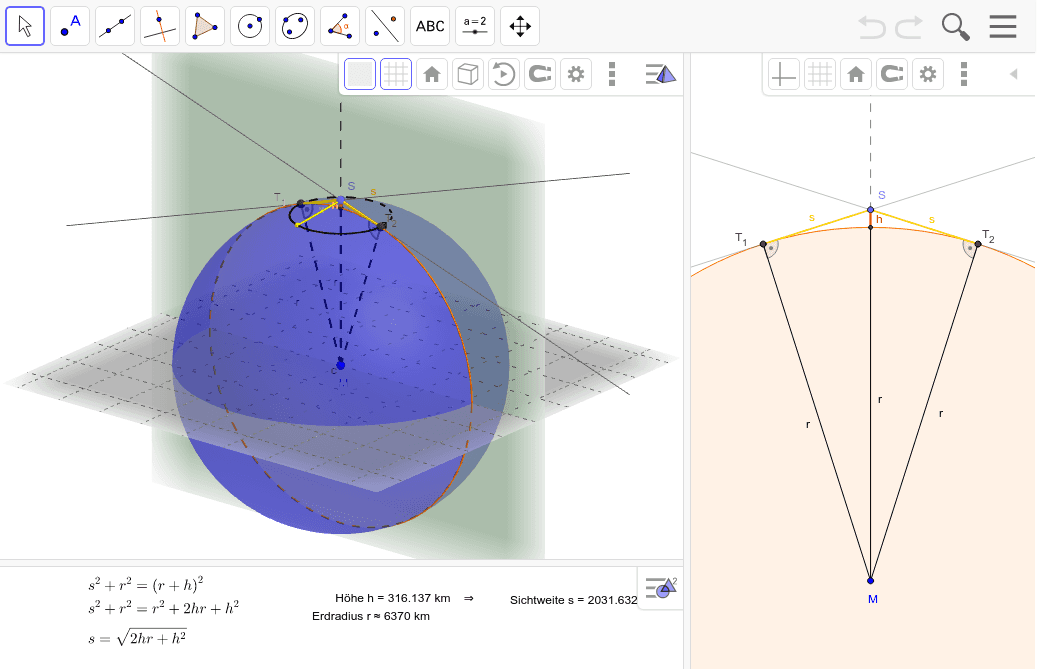Select point S in the 2D view
The width and height of the screenshot is (1037, 671).
[x=870, y=210]
